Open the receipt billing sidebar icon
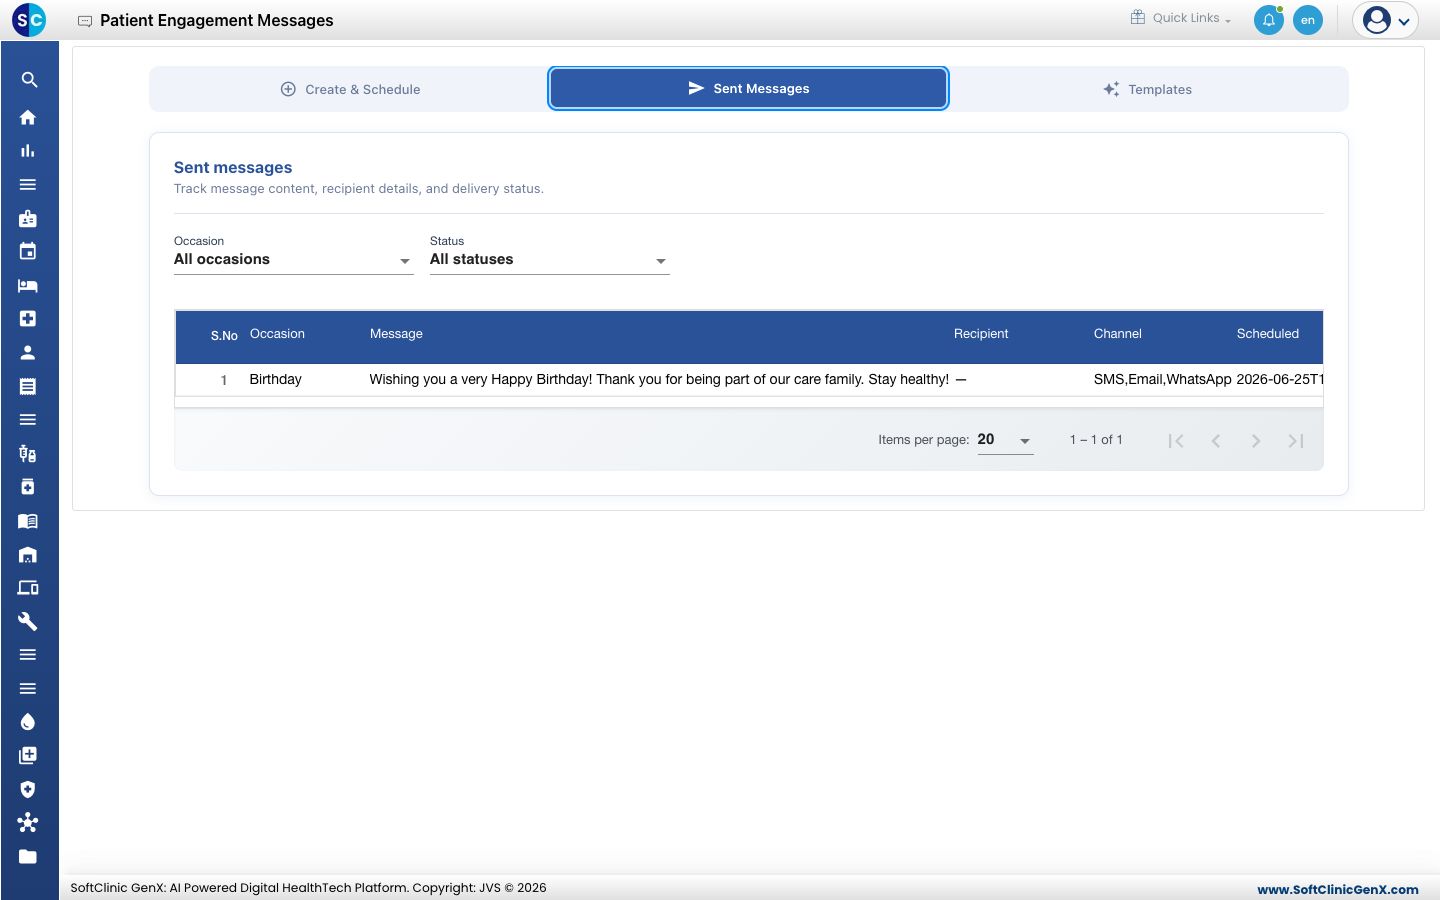The height and width of the screenshot is (900, 1440). (x=28, y=386)
